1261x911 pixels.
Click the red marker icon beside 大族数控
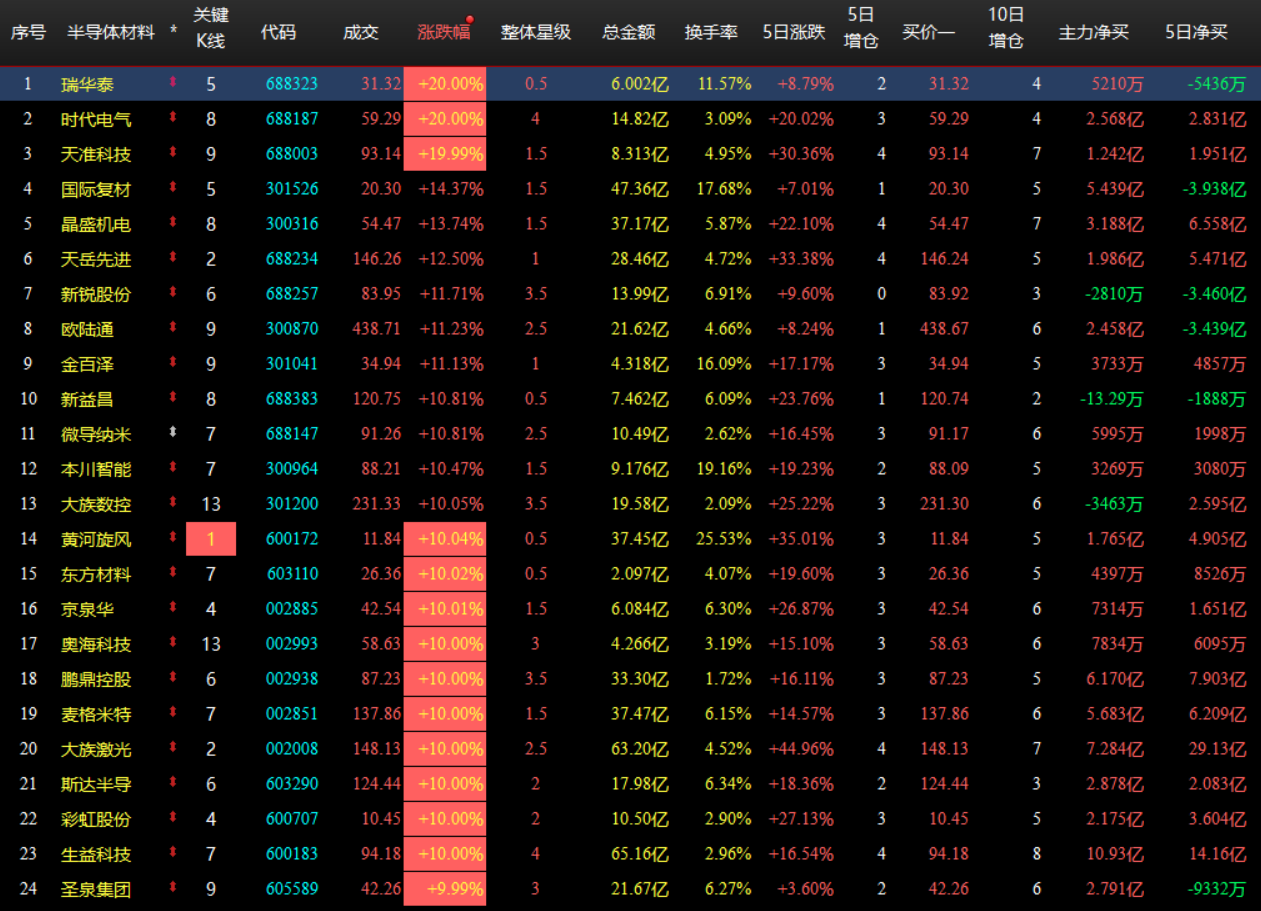click(x=173, y=504)
